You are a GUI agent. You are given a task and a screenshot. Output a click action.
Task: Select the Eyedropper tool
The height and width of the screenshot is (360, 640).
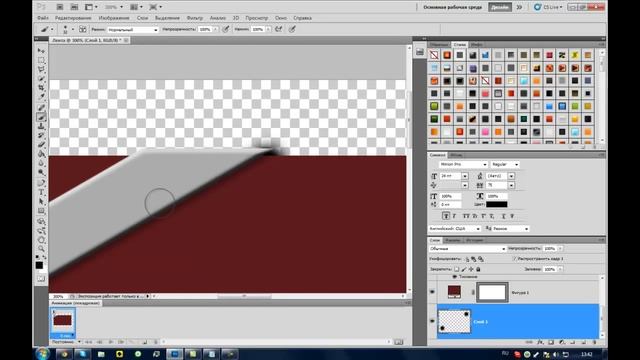[x=41, y=97]
